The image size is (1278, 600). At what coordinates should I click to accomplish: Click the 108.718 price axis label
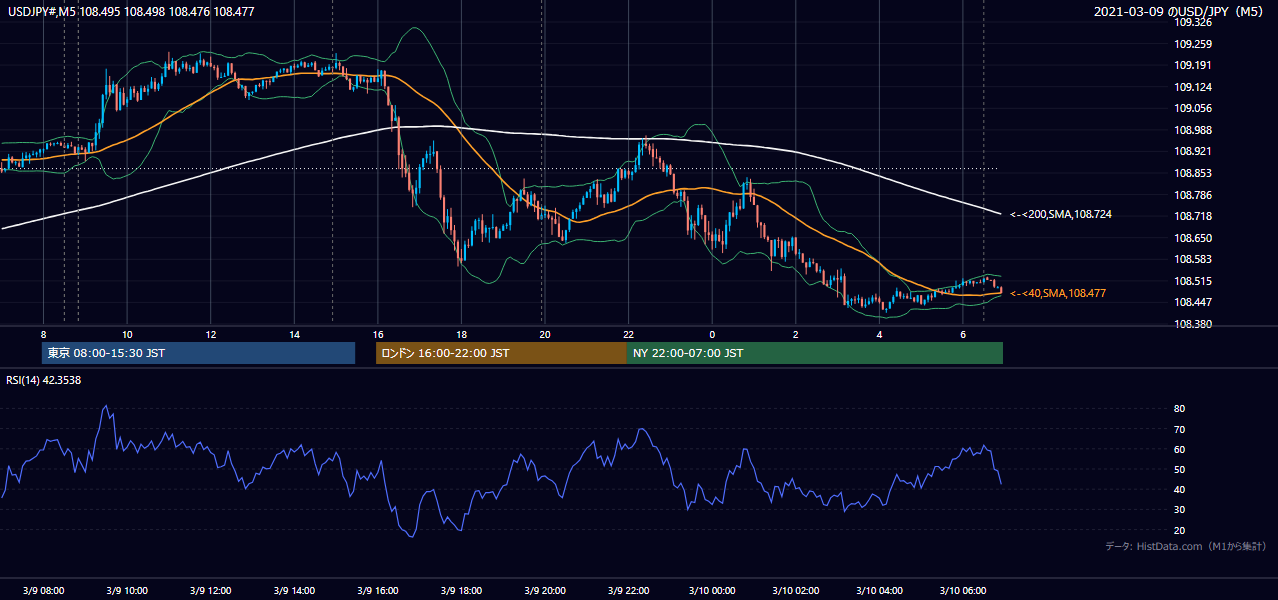point(1193,216)
